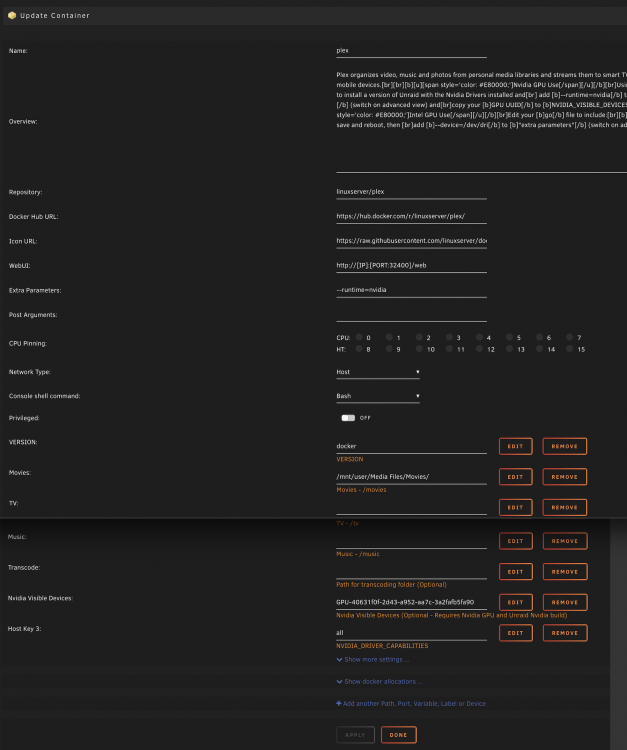Select HT core 14 checkbox
This screenshot has width=627, height=750.
click(x=540, y=349)
